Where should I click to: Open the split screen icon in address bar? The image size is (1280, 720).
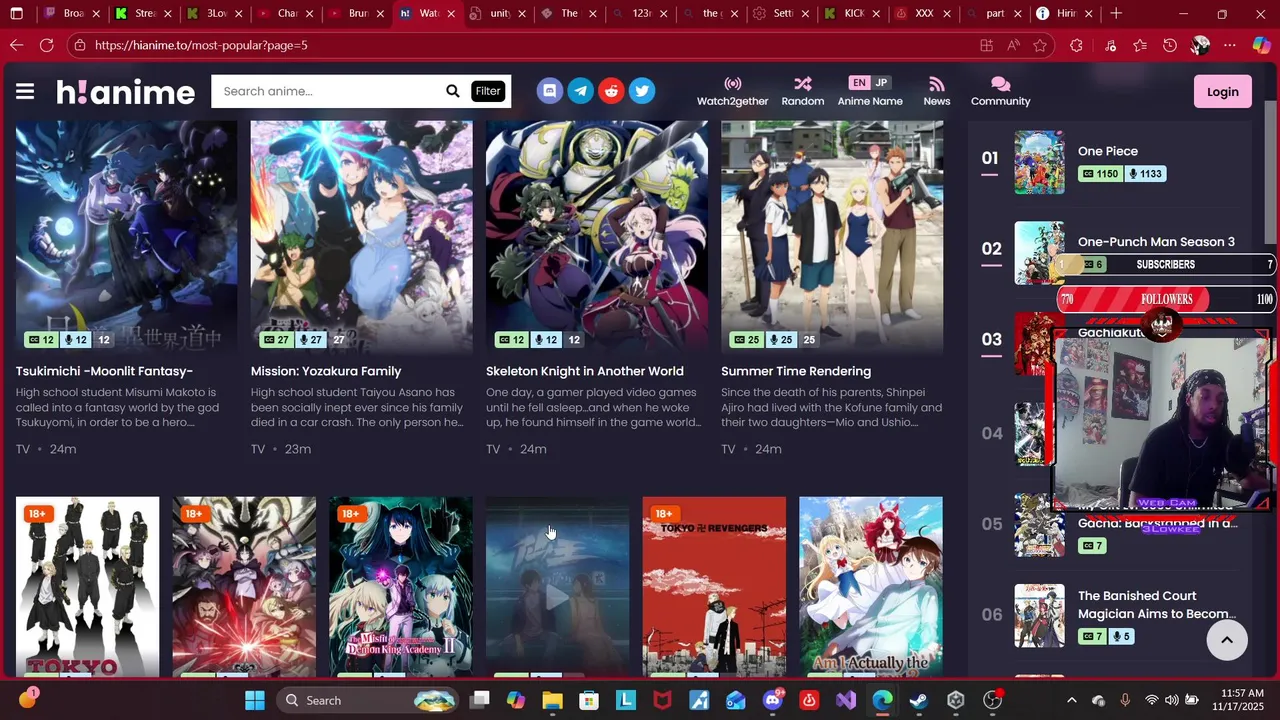coord(986,45)
